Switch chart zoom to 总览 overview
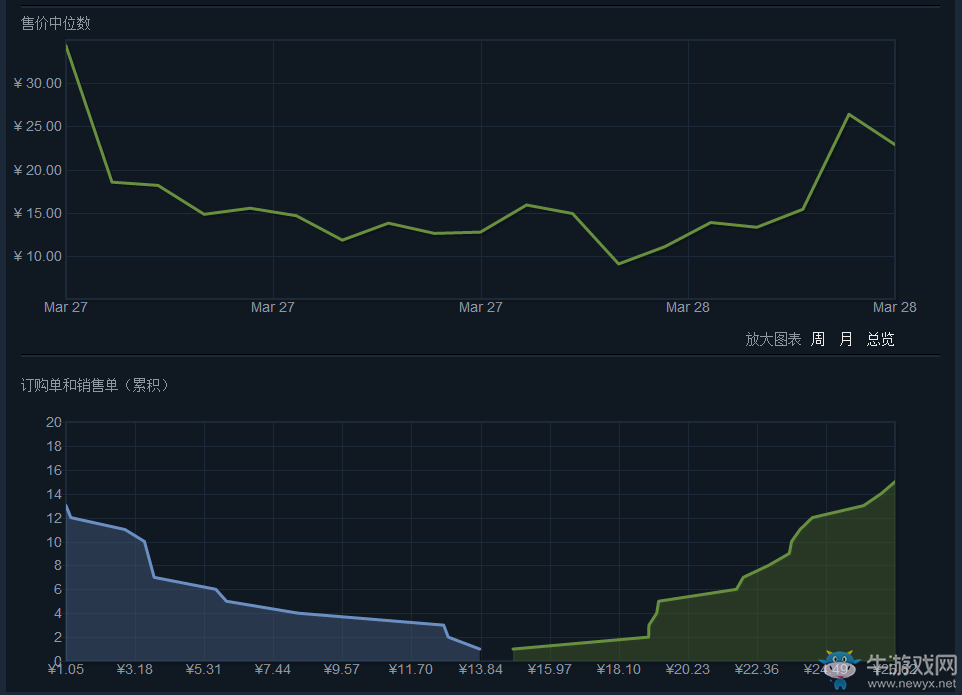 pyautogui.click(x=880, y=340)
